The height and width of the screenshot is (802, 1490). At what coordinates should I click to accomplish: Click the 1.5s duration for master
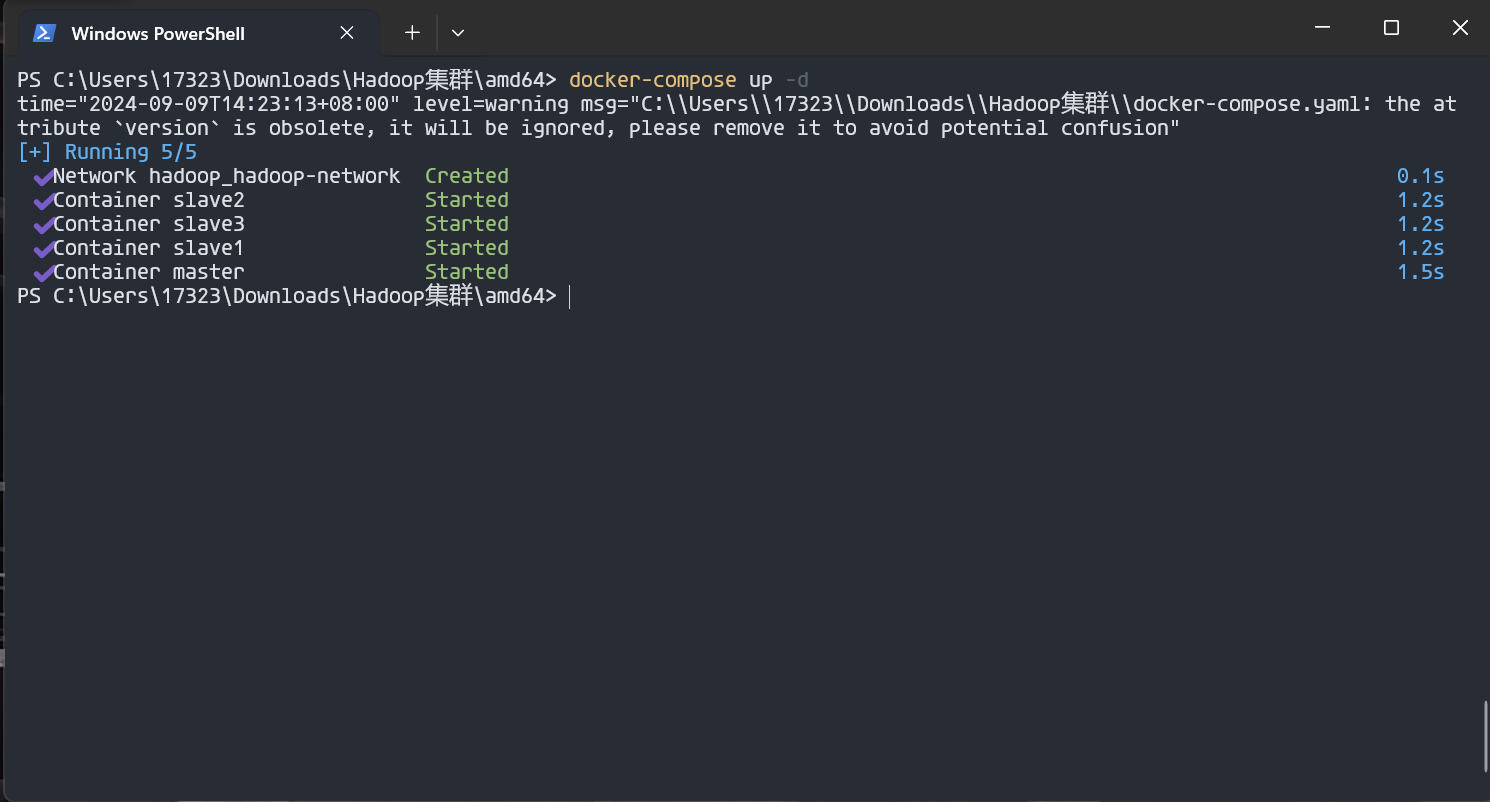coord(1420,272)
